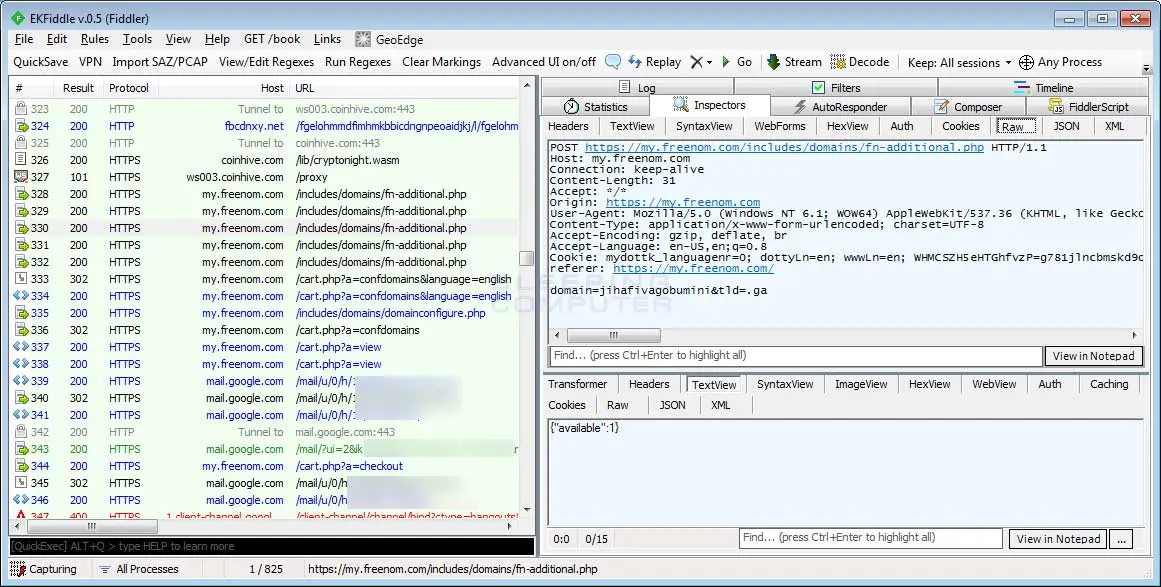Viewport: 1161px width, 587px height.
Task: Click the Go resume arrow icon
Action: (726, 62)
